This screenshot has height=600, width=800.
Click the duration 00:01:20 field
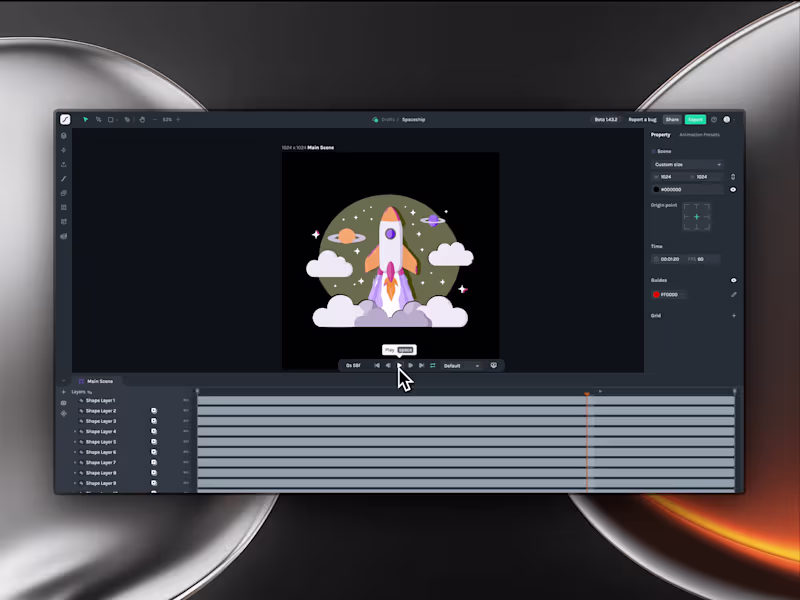pyautogui.click(x=668, y=259)
